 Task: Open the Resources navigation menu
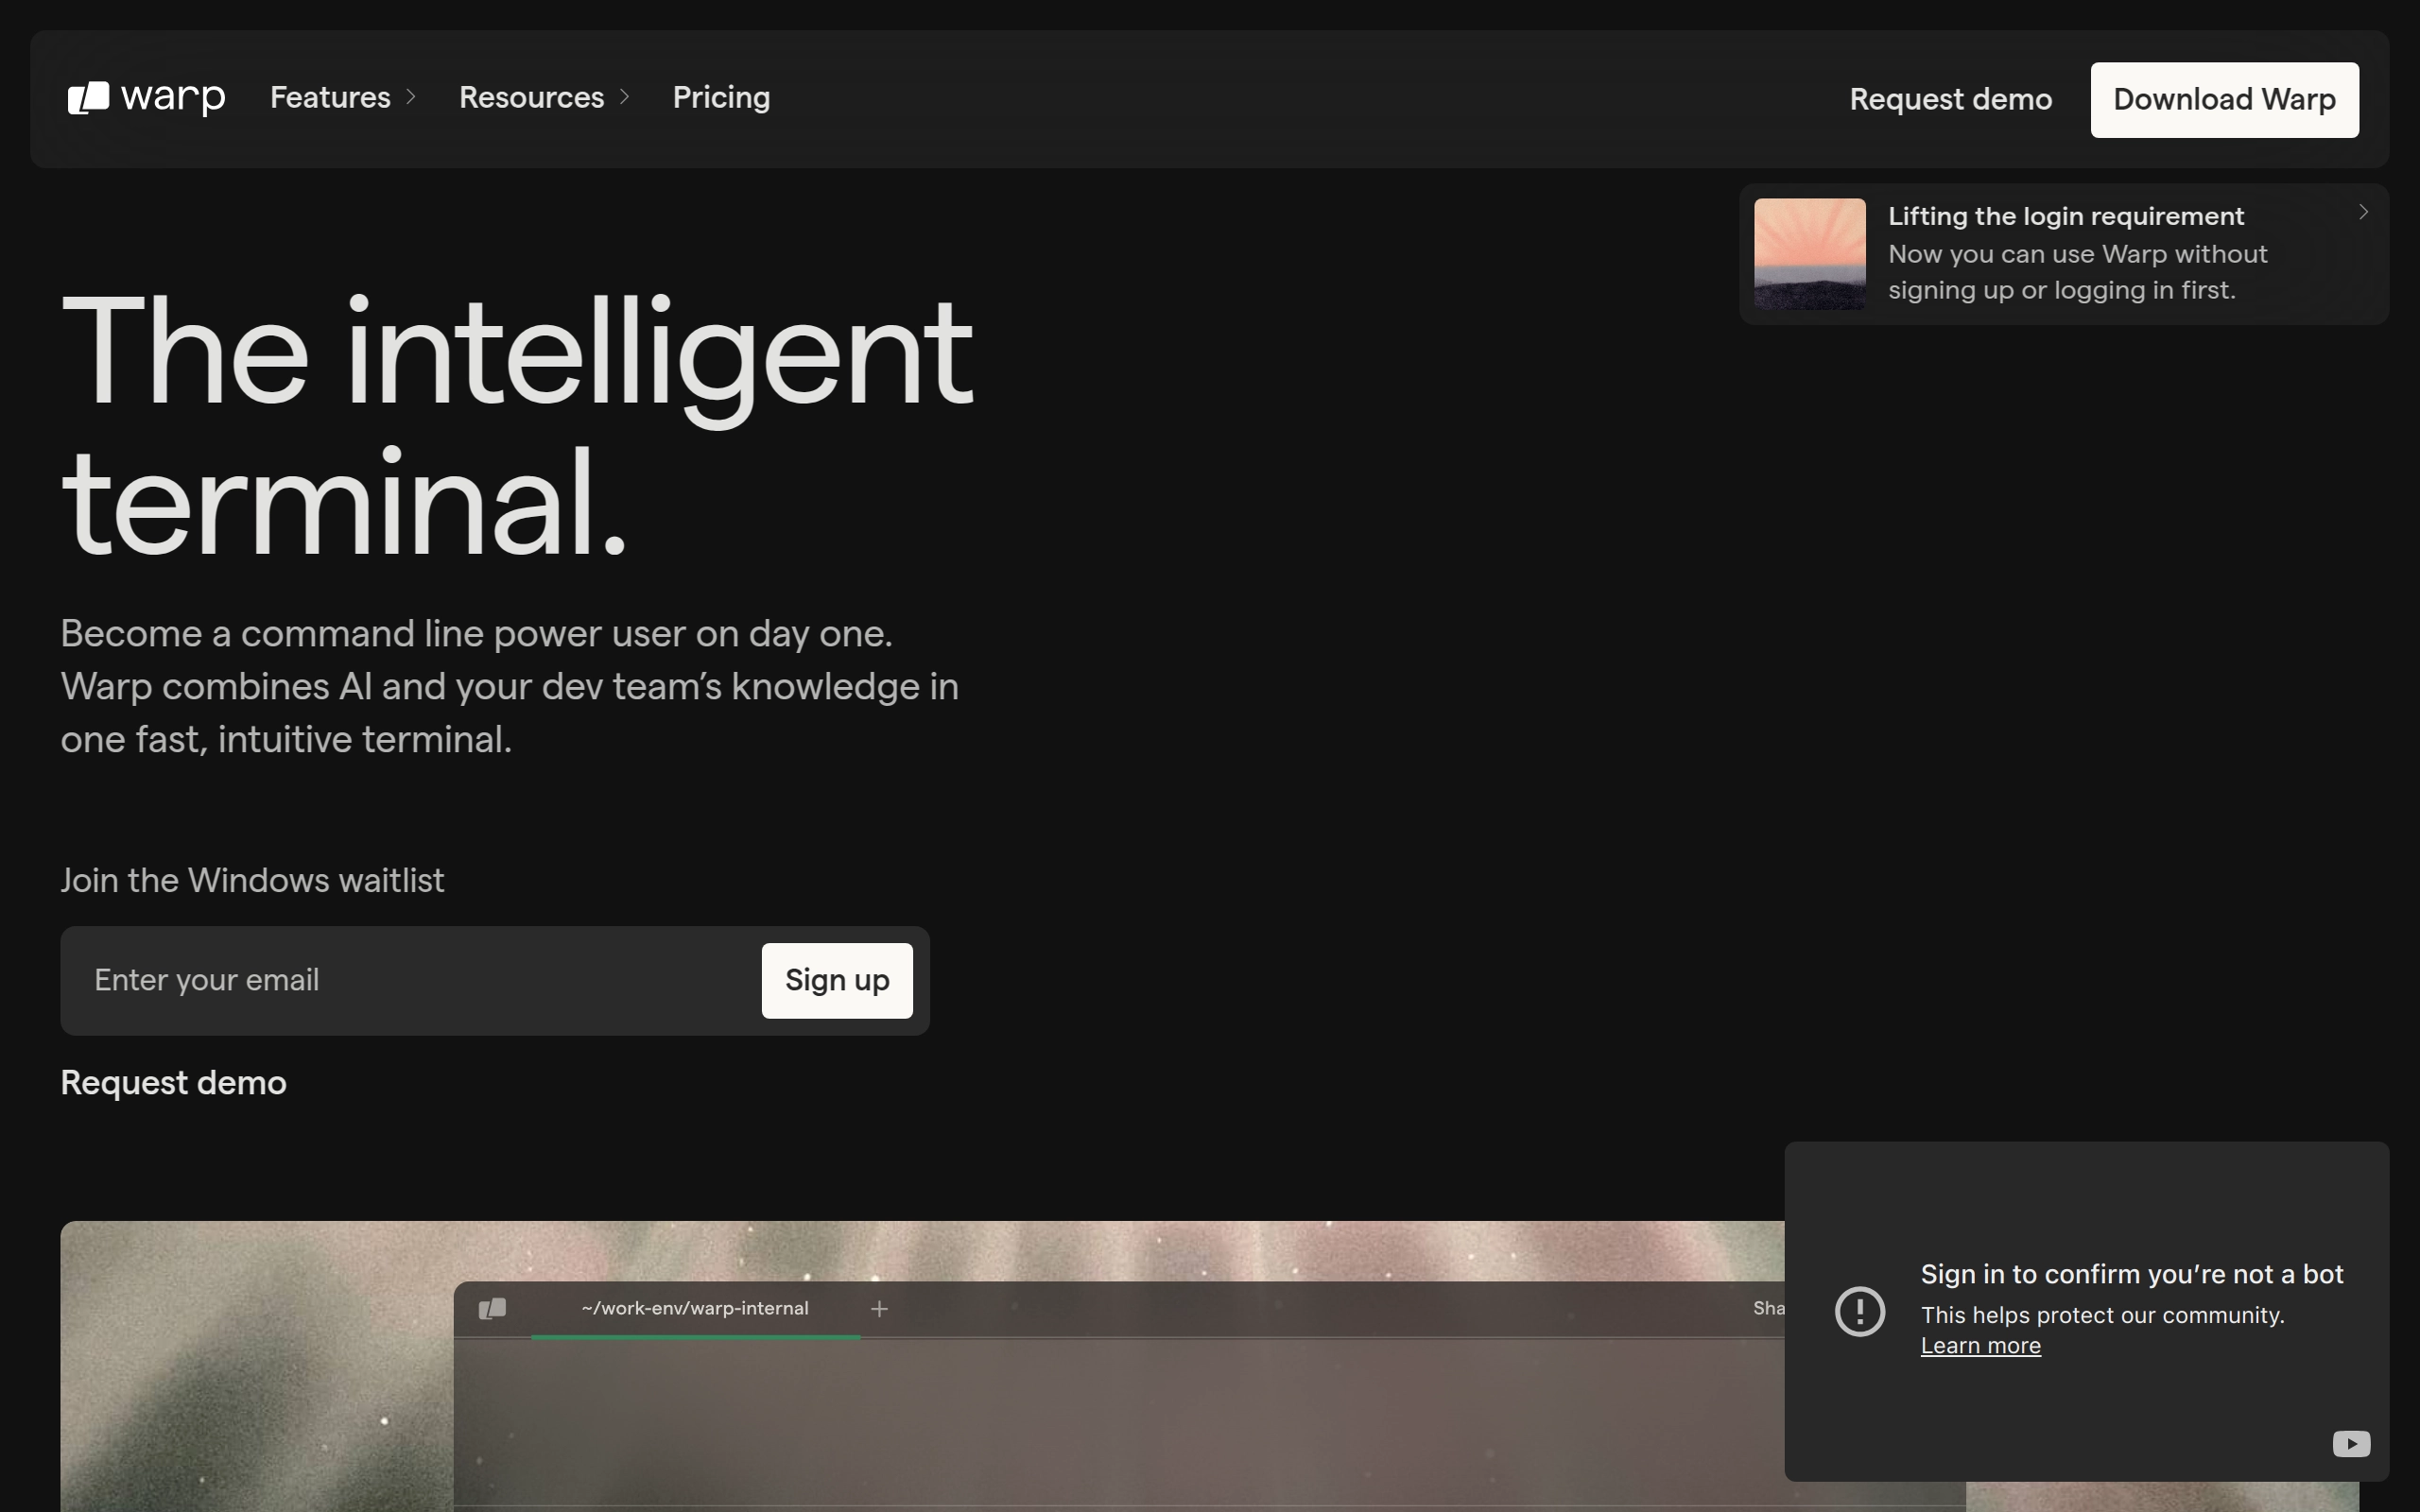(x=531, y=98)
